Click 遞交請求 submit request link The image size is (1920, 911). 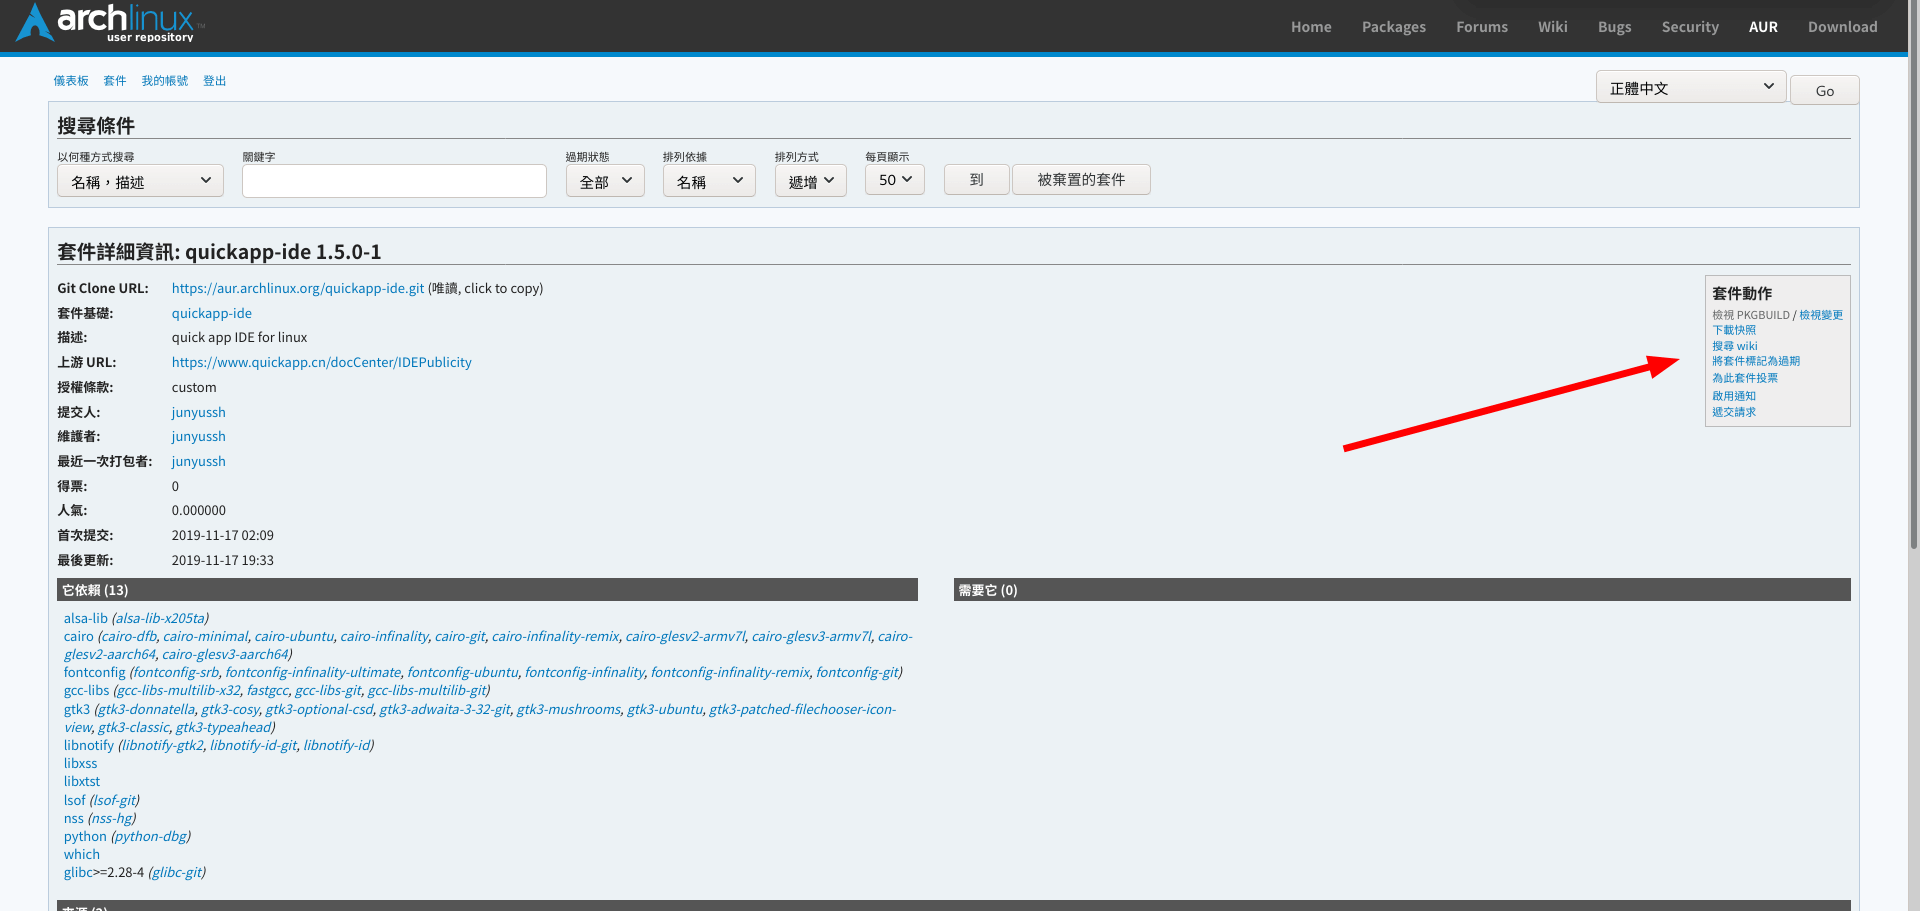[1734, 412]
